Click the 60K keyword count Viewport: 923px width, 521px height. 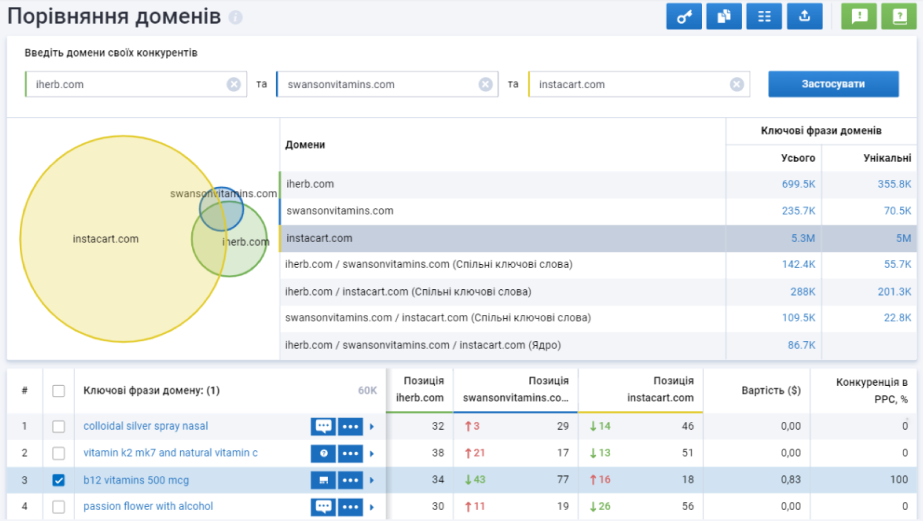point(367,391)
